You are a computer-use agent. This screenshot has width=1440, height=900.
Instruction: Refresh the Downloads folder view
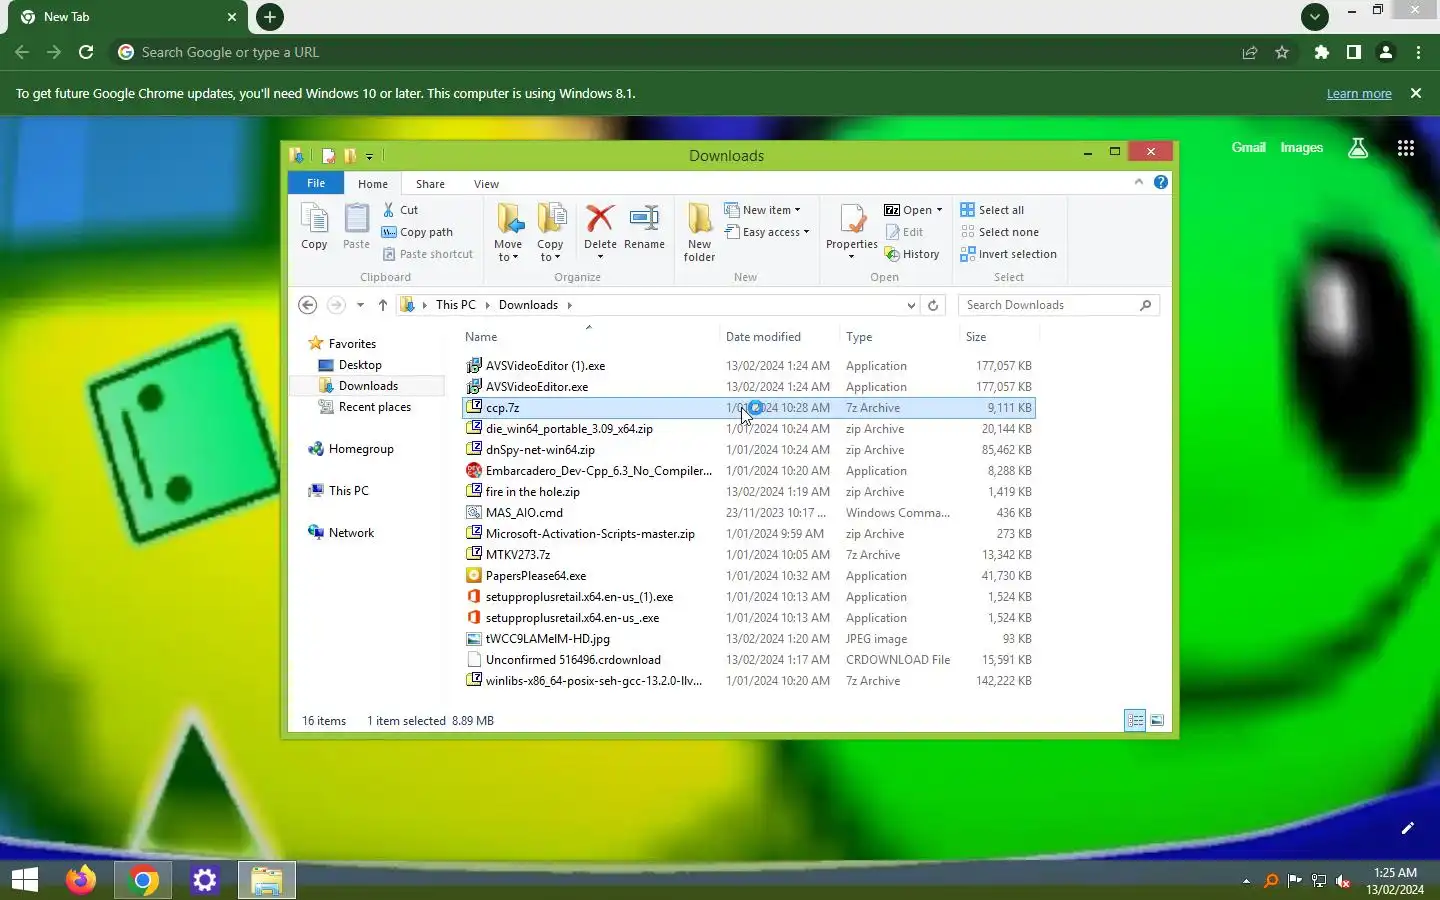tap(933, 305)
